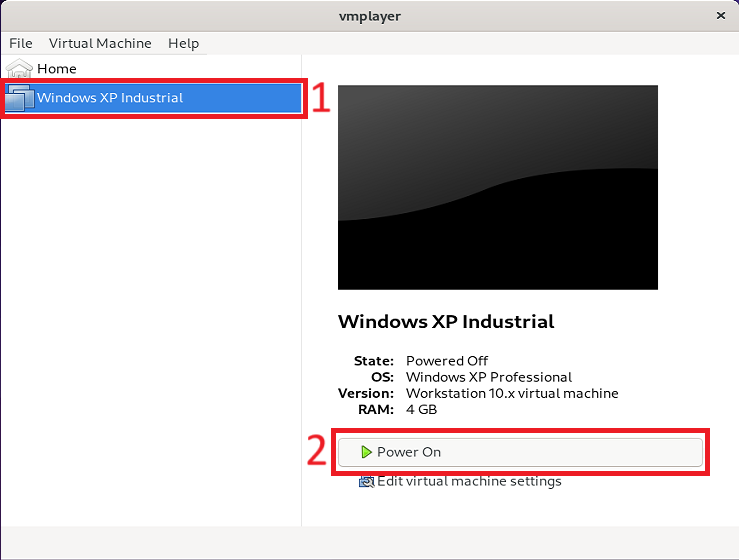Screen dimensions: 739x560
Task: Open the Virtual Machine menu
Action: 100,43
